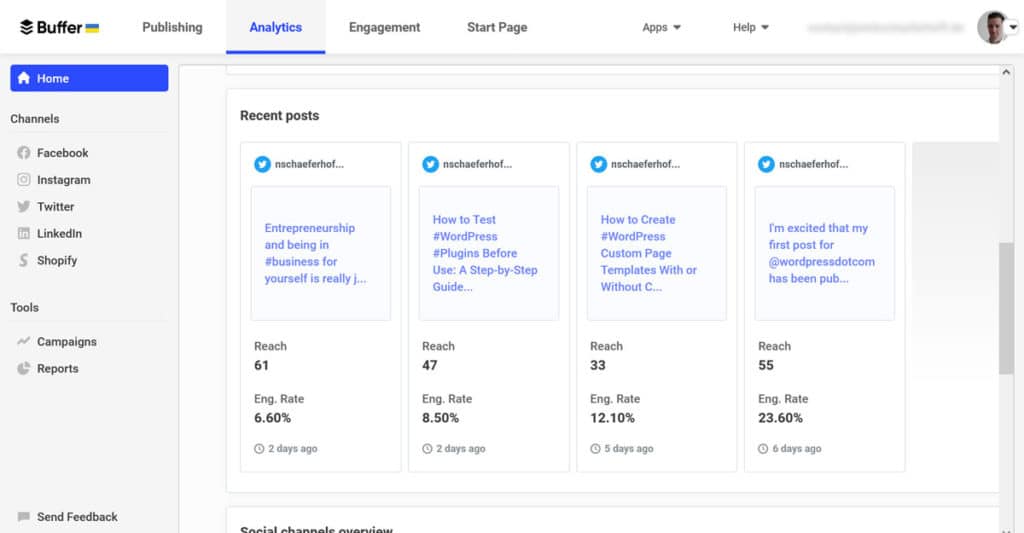Click the Home button in sidebar
This screenshot has width=1024, height=533.
(89, 78)
